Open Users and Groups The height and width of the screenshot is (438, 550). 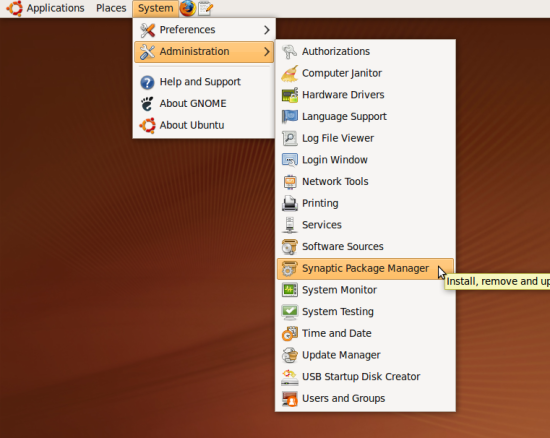pos(365,399)
